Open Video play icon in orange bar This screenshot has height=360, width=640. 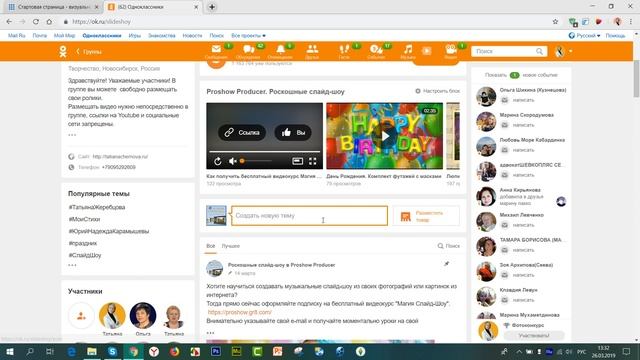pyautogui.click(x=427, y=51)
